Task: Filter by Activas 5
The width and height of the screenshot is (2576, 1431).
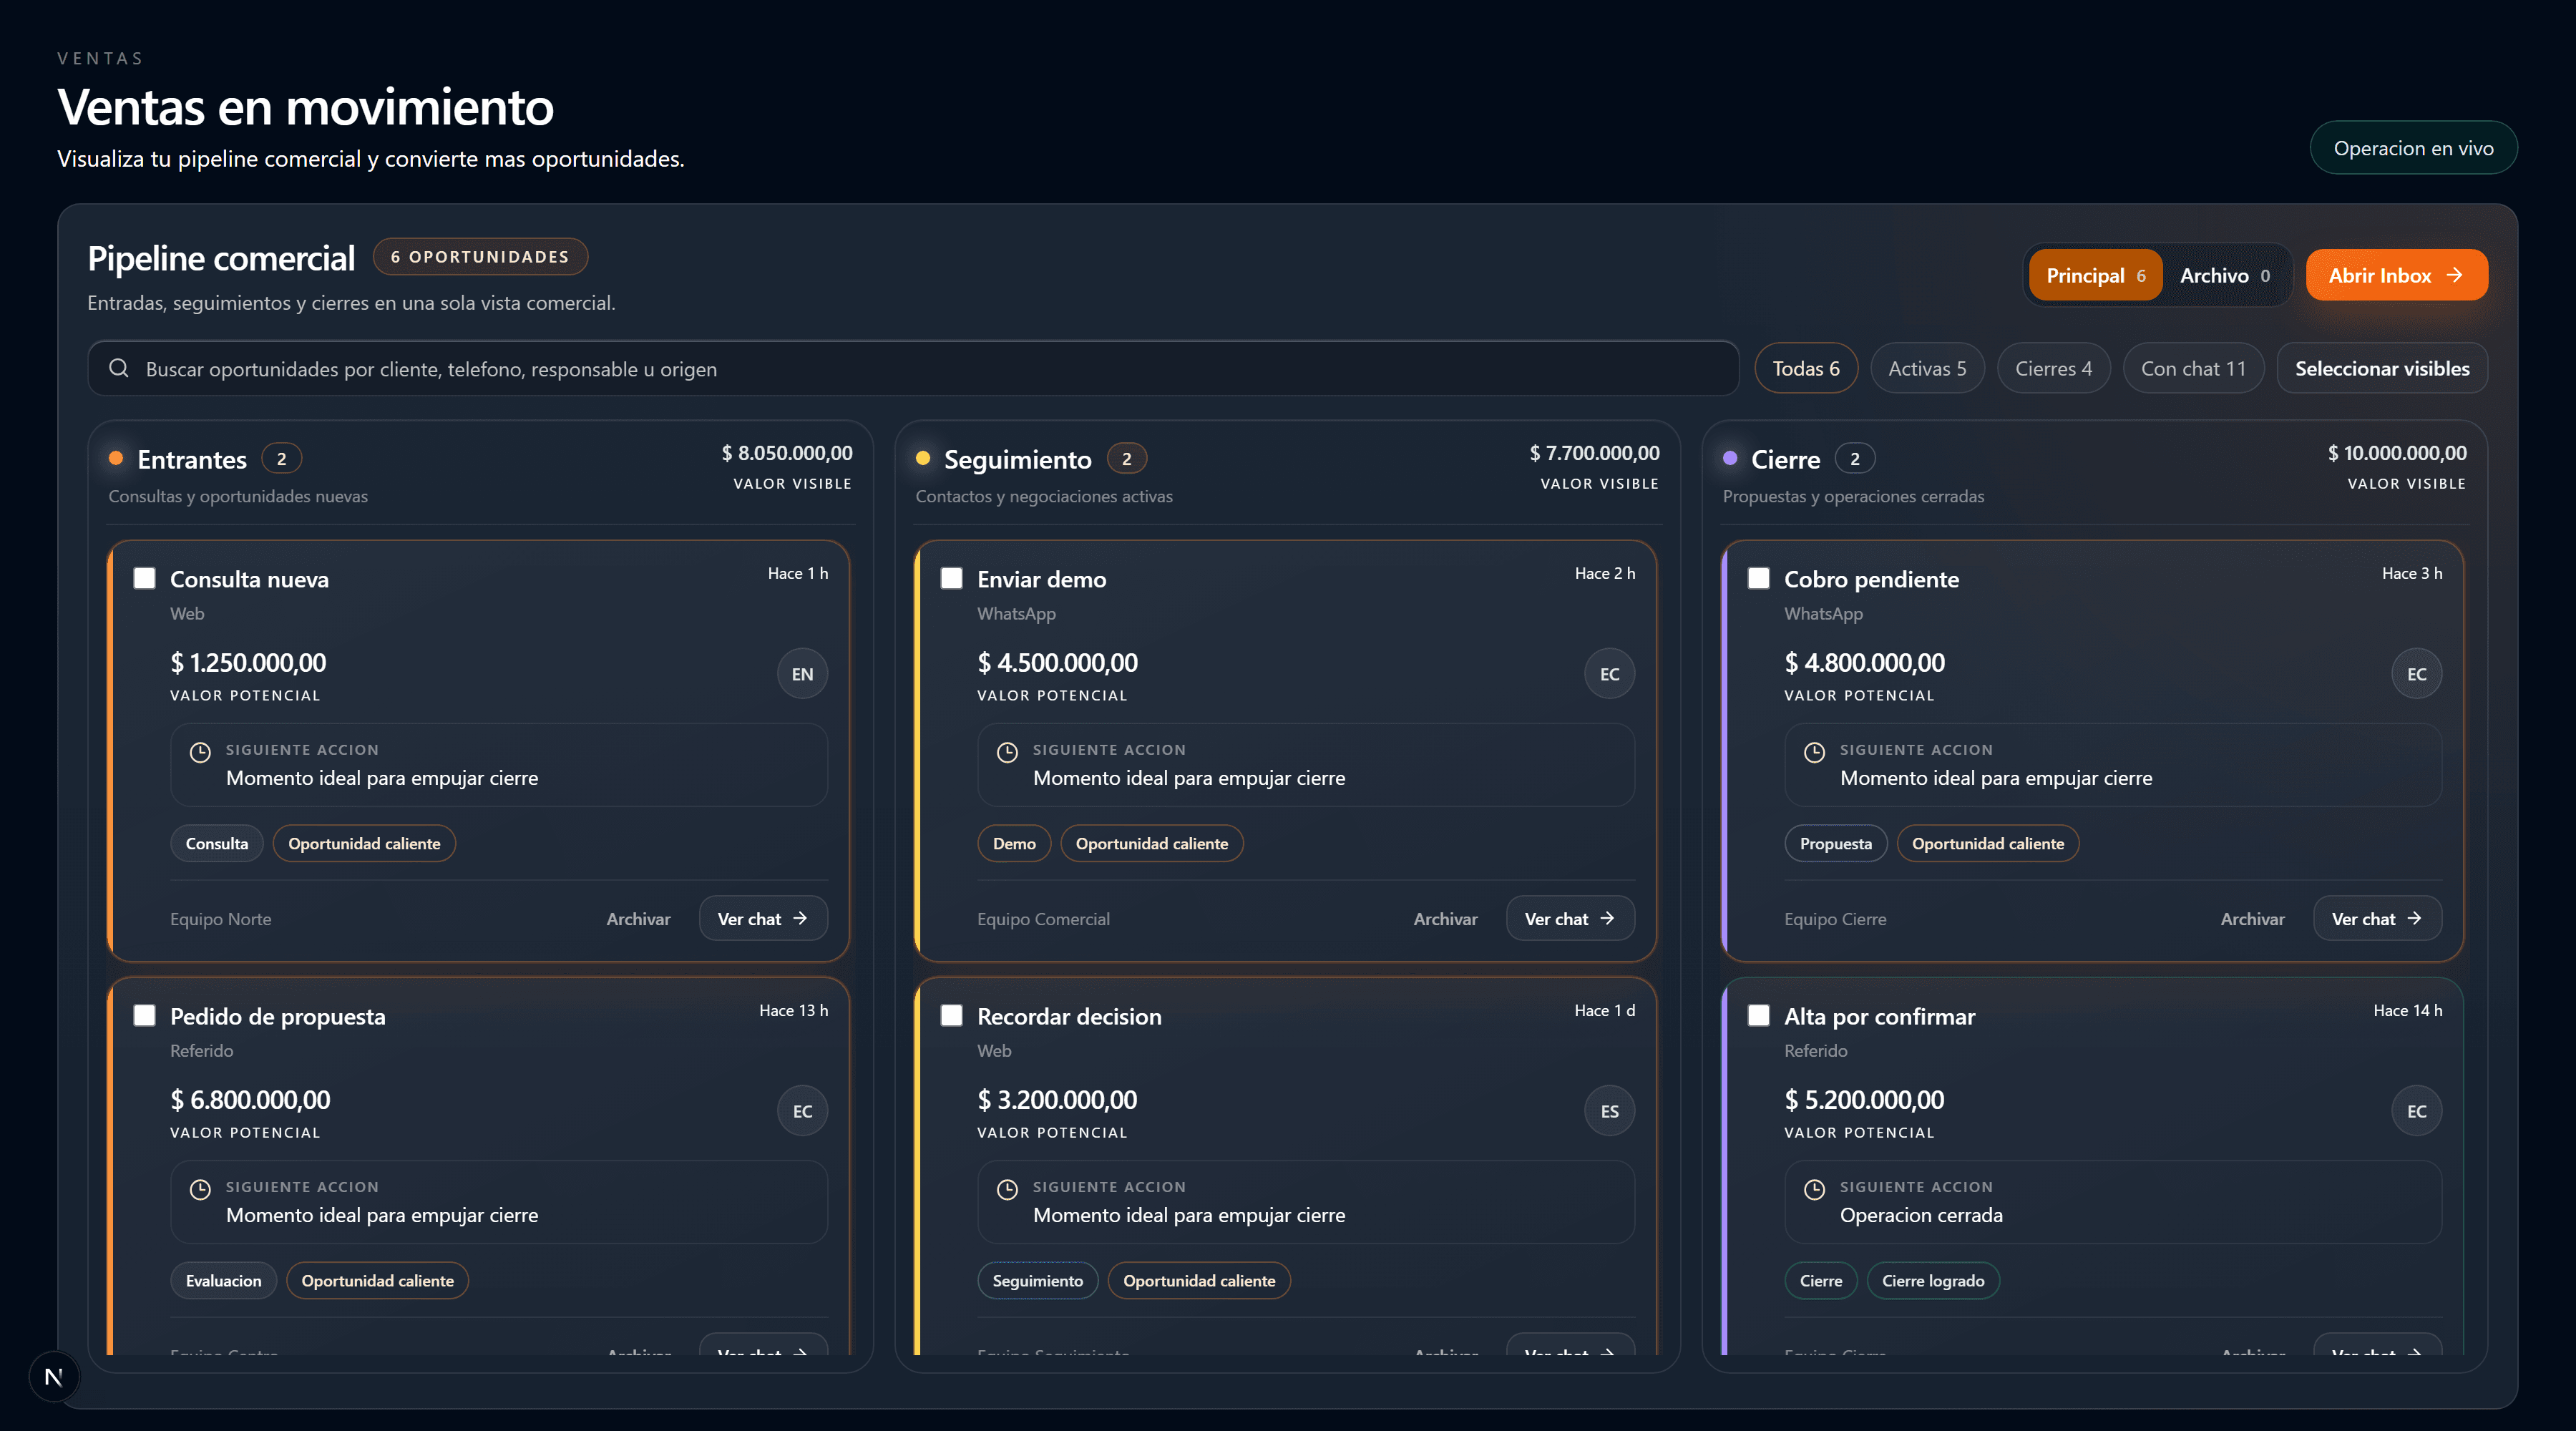Action: point(1927,369)
